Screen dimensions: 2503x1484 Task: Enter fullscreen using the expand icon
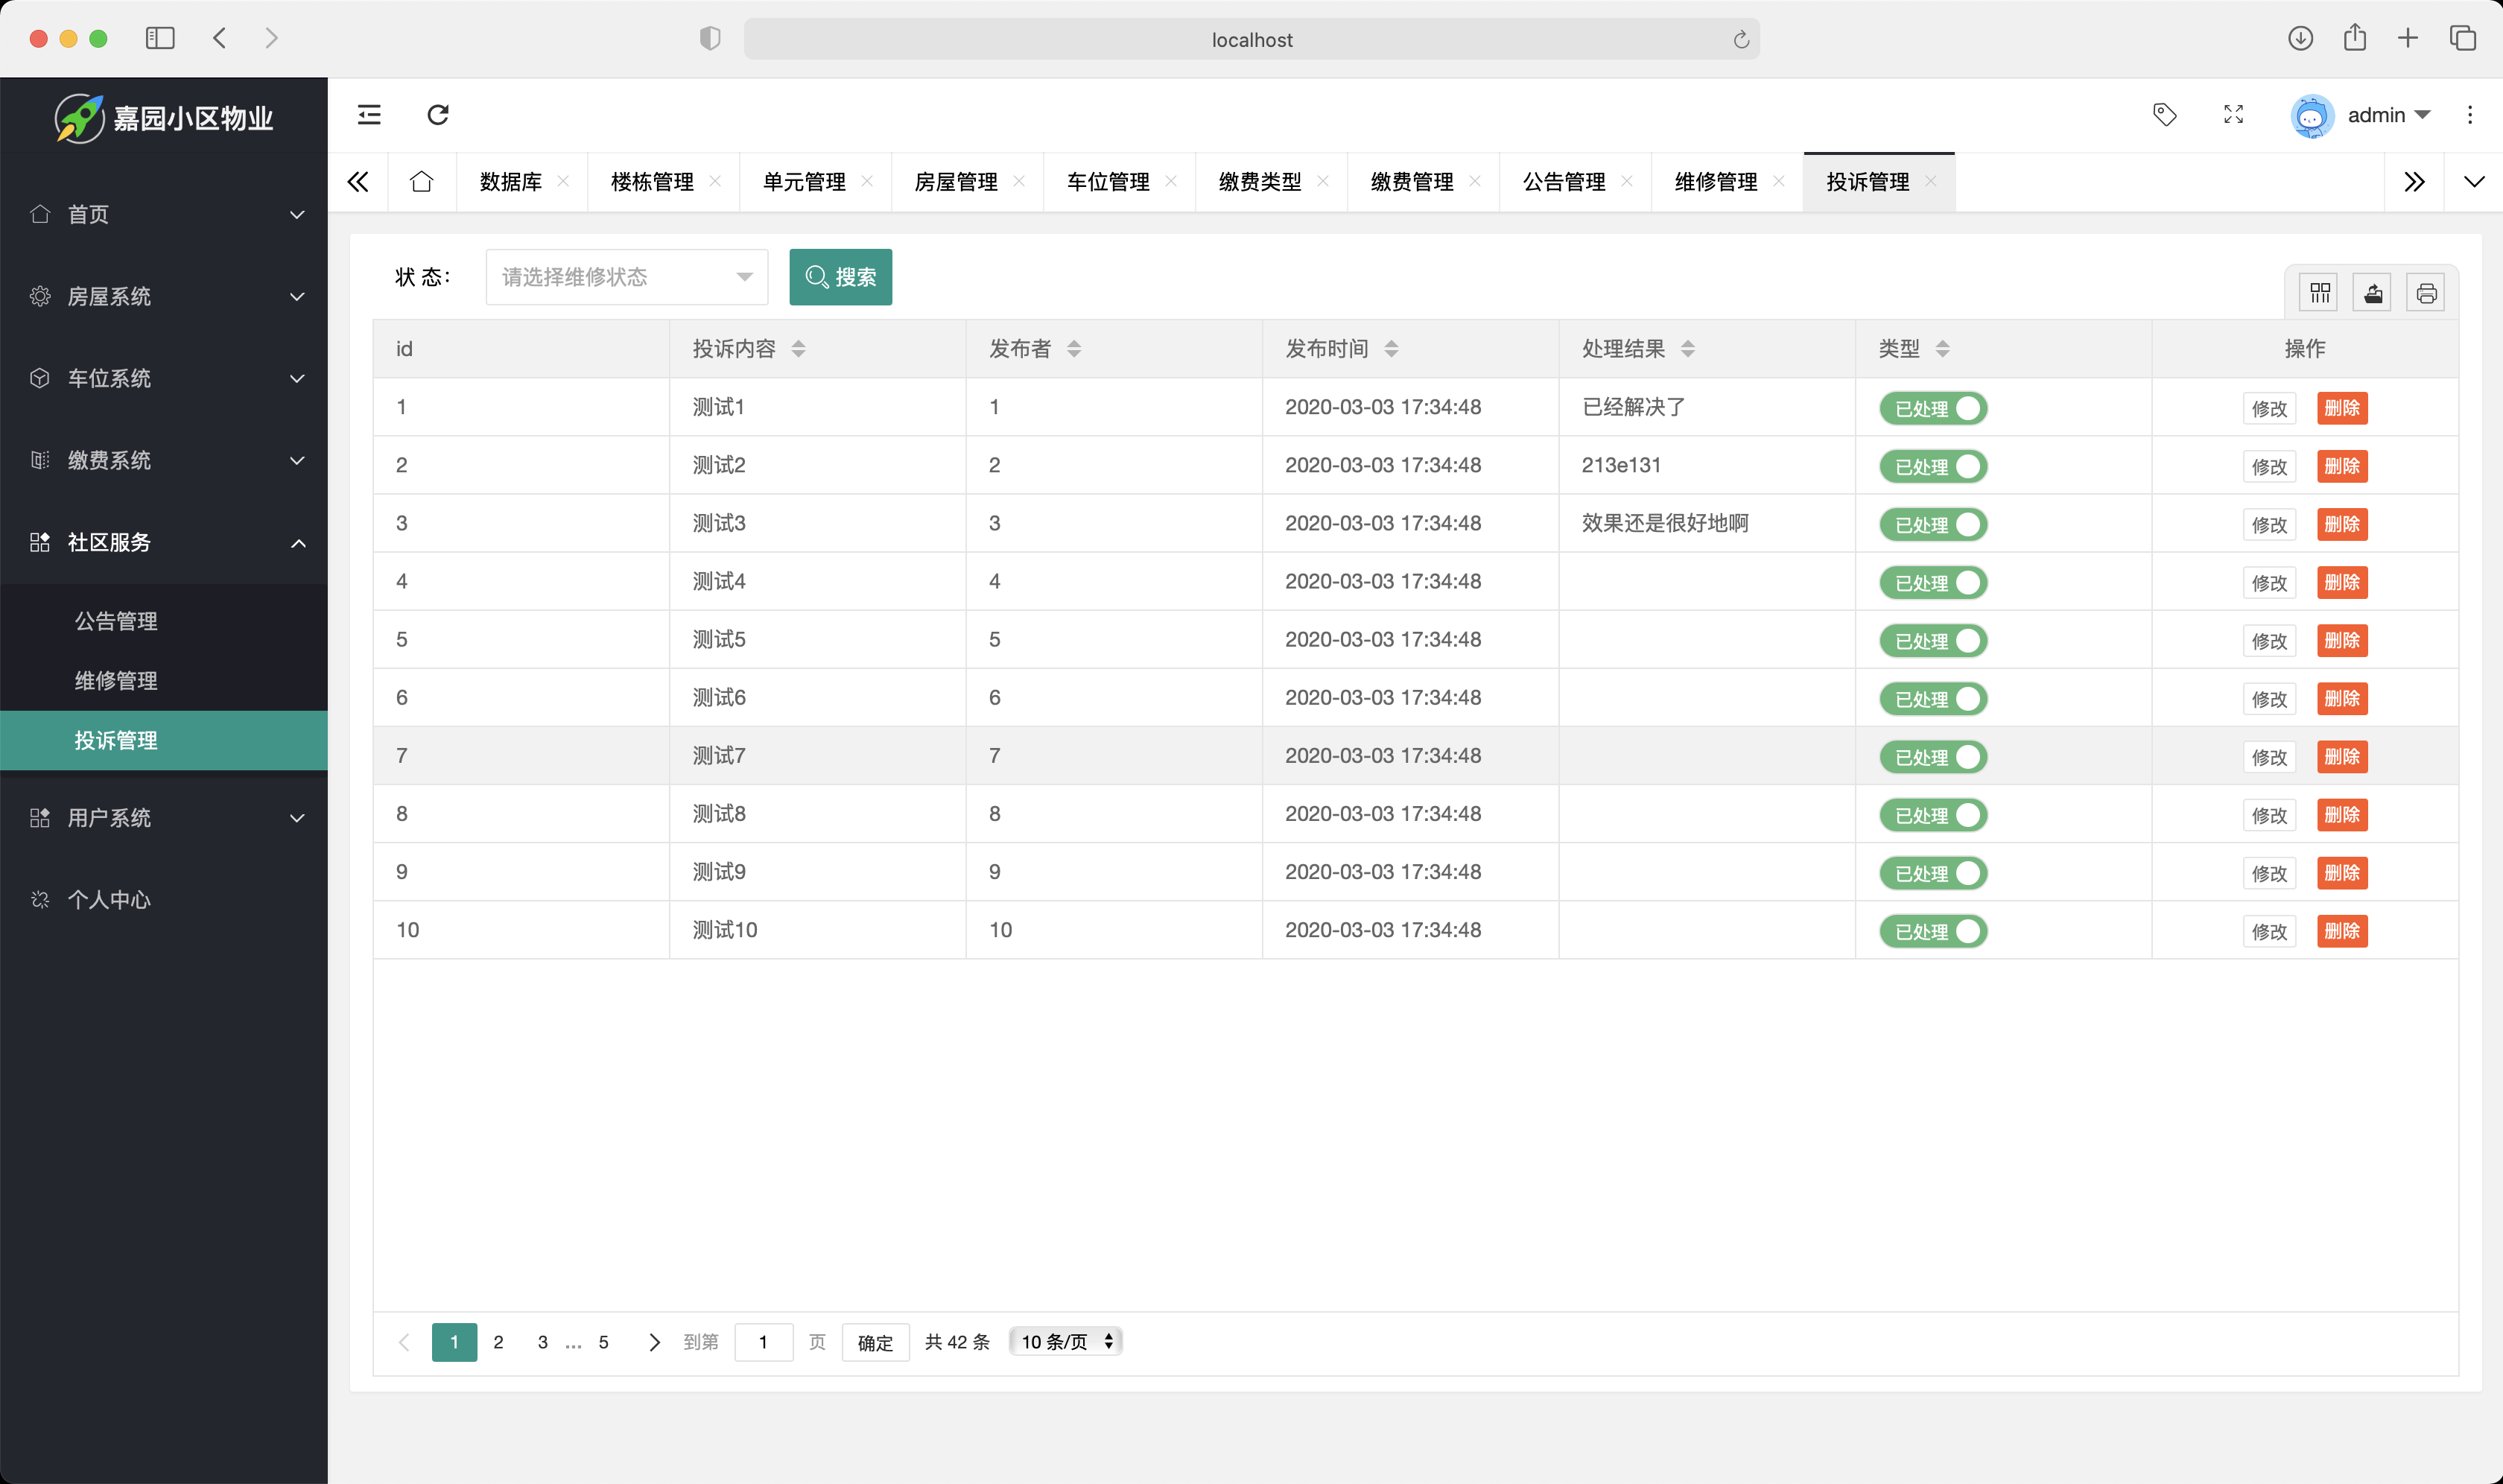[2233, 115]
